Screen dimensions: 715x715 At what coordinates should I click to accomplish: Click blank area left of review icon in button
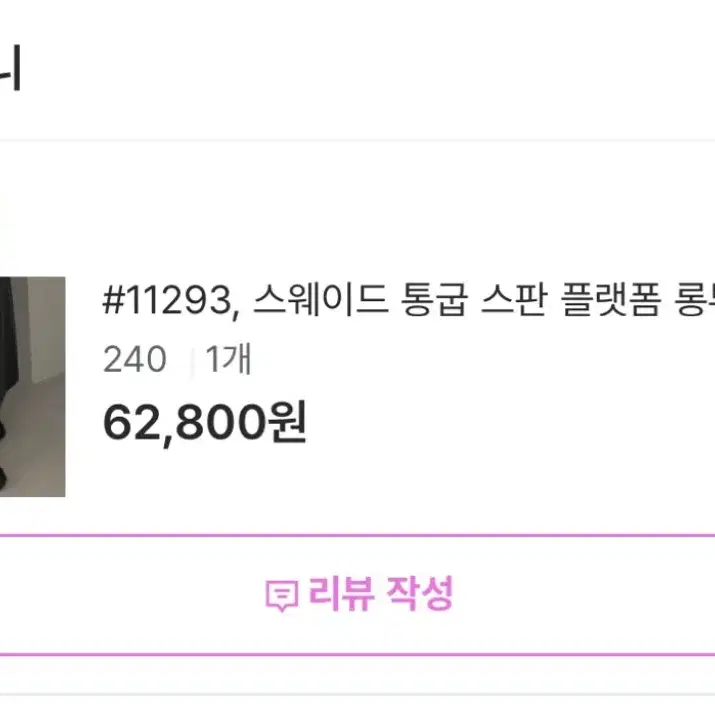(132, 595)
